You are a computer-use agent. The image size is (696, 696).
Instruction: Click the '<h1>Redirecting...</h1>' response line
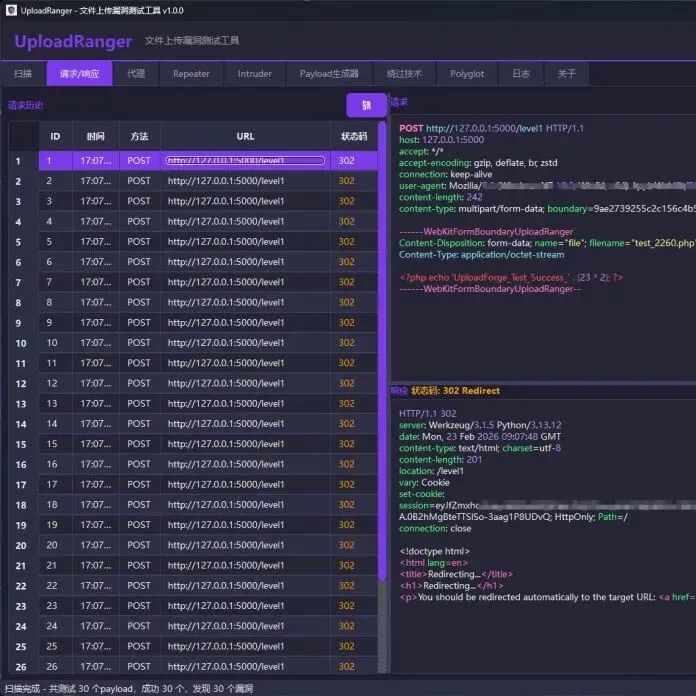coord(451,586)
